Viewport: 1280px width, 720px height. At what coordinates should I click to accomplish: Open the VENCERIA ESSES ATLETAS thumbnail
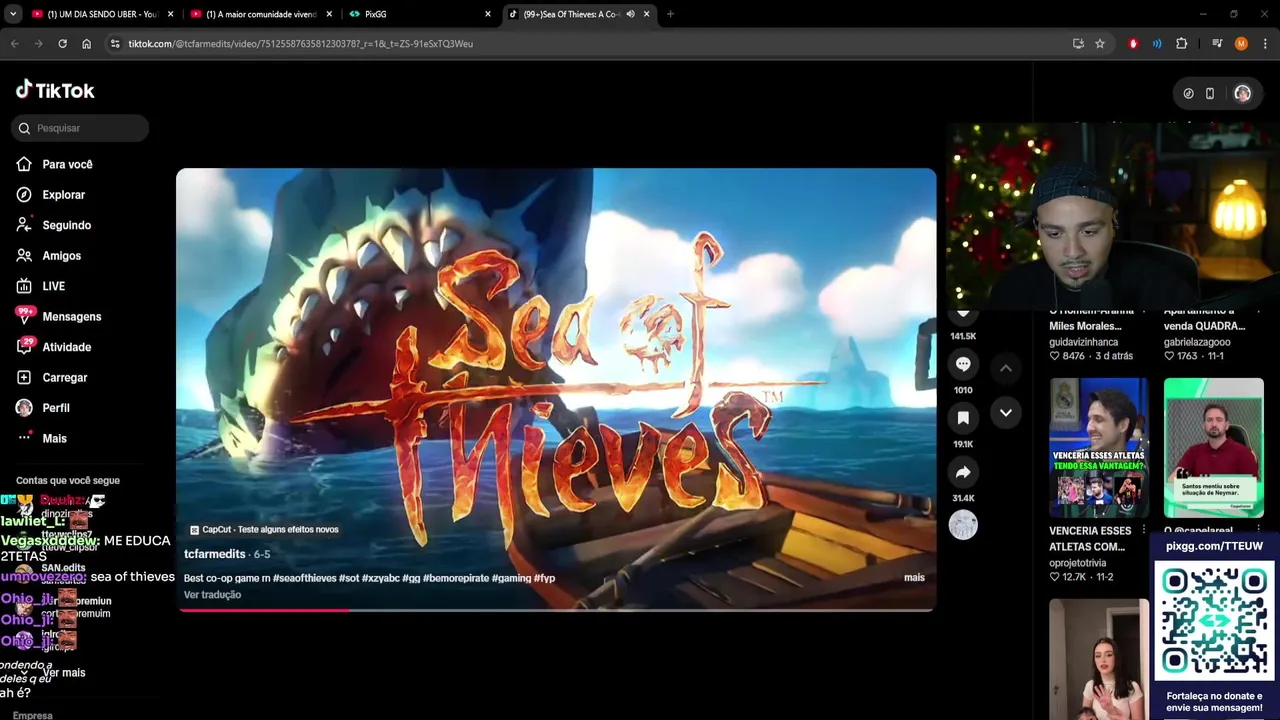[1098, 447]
